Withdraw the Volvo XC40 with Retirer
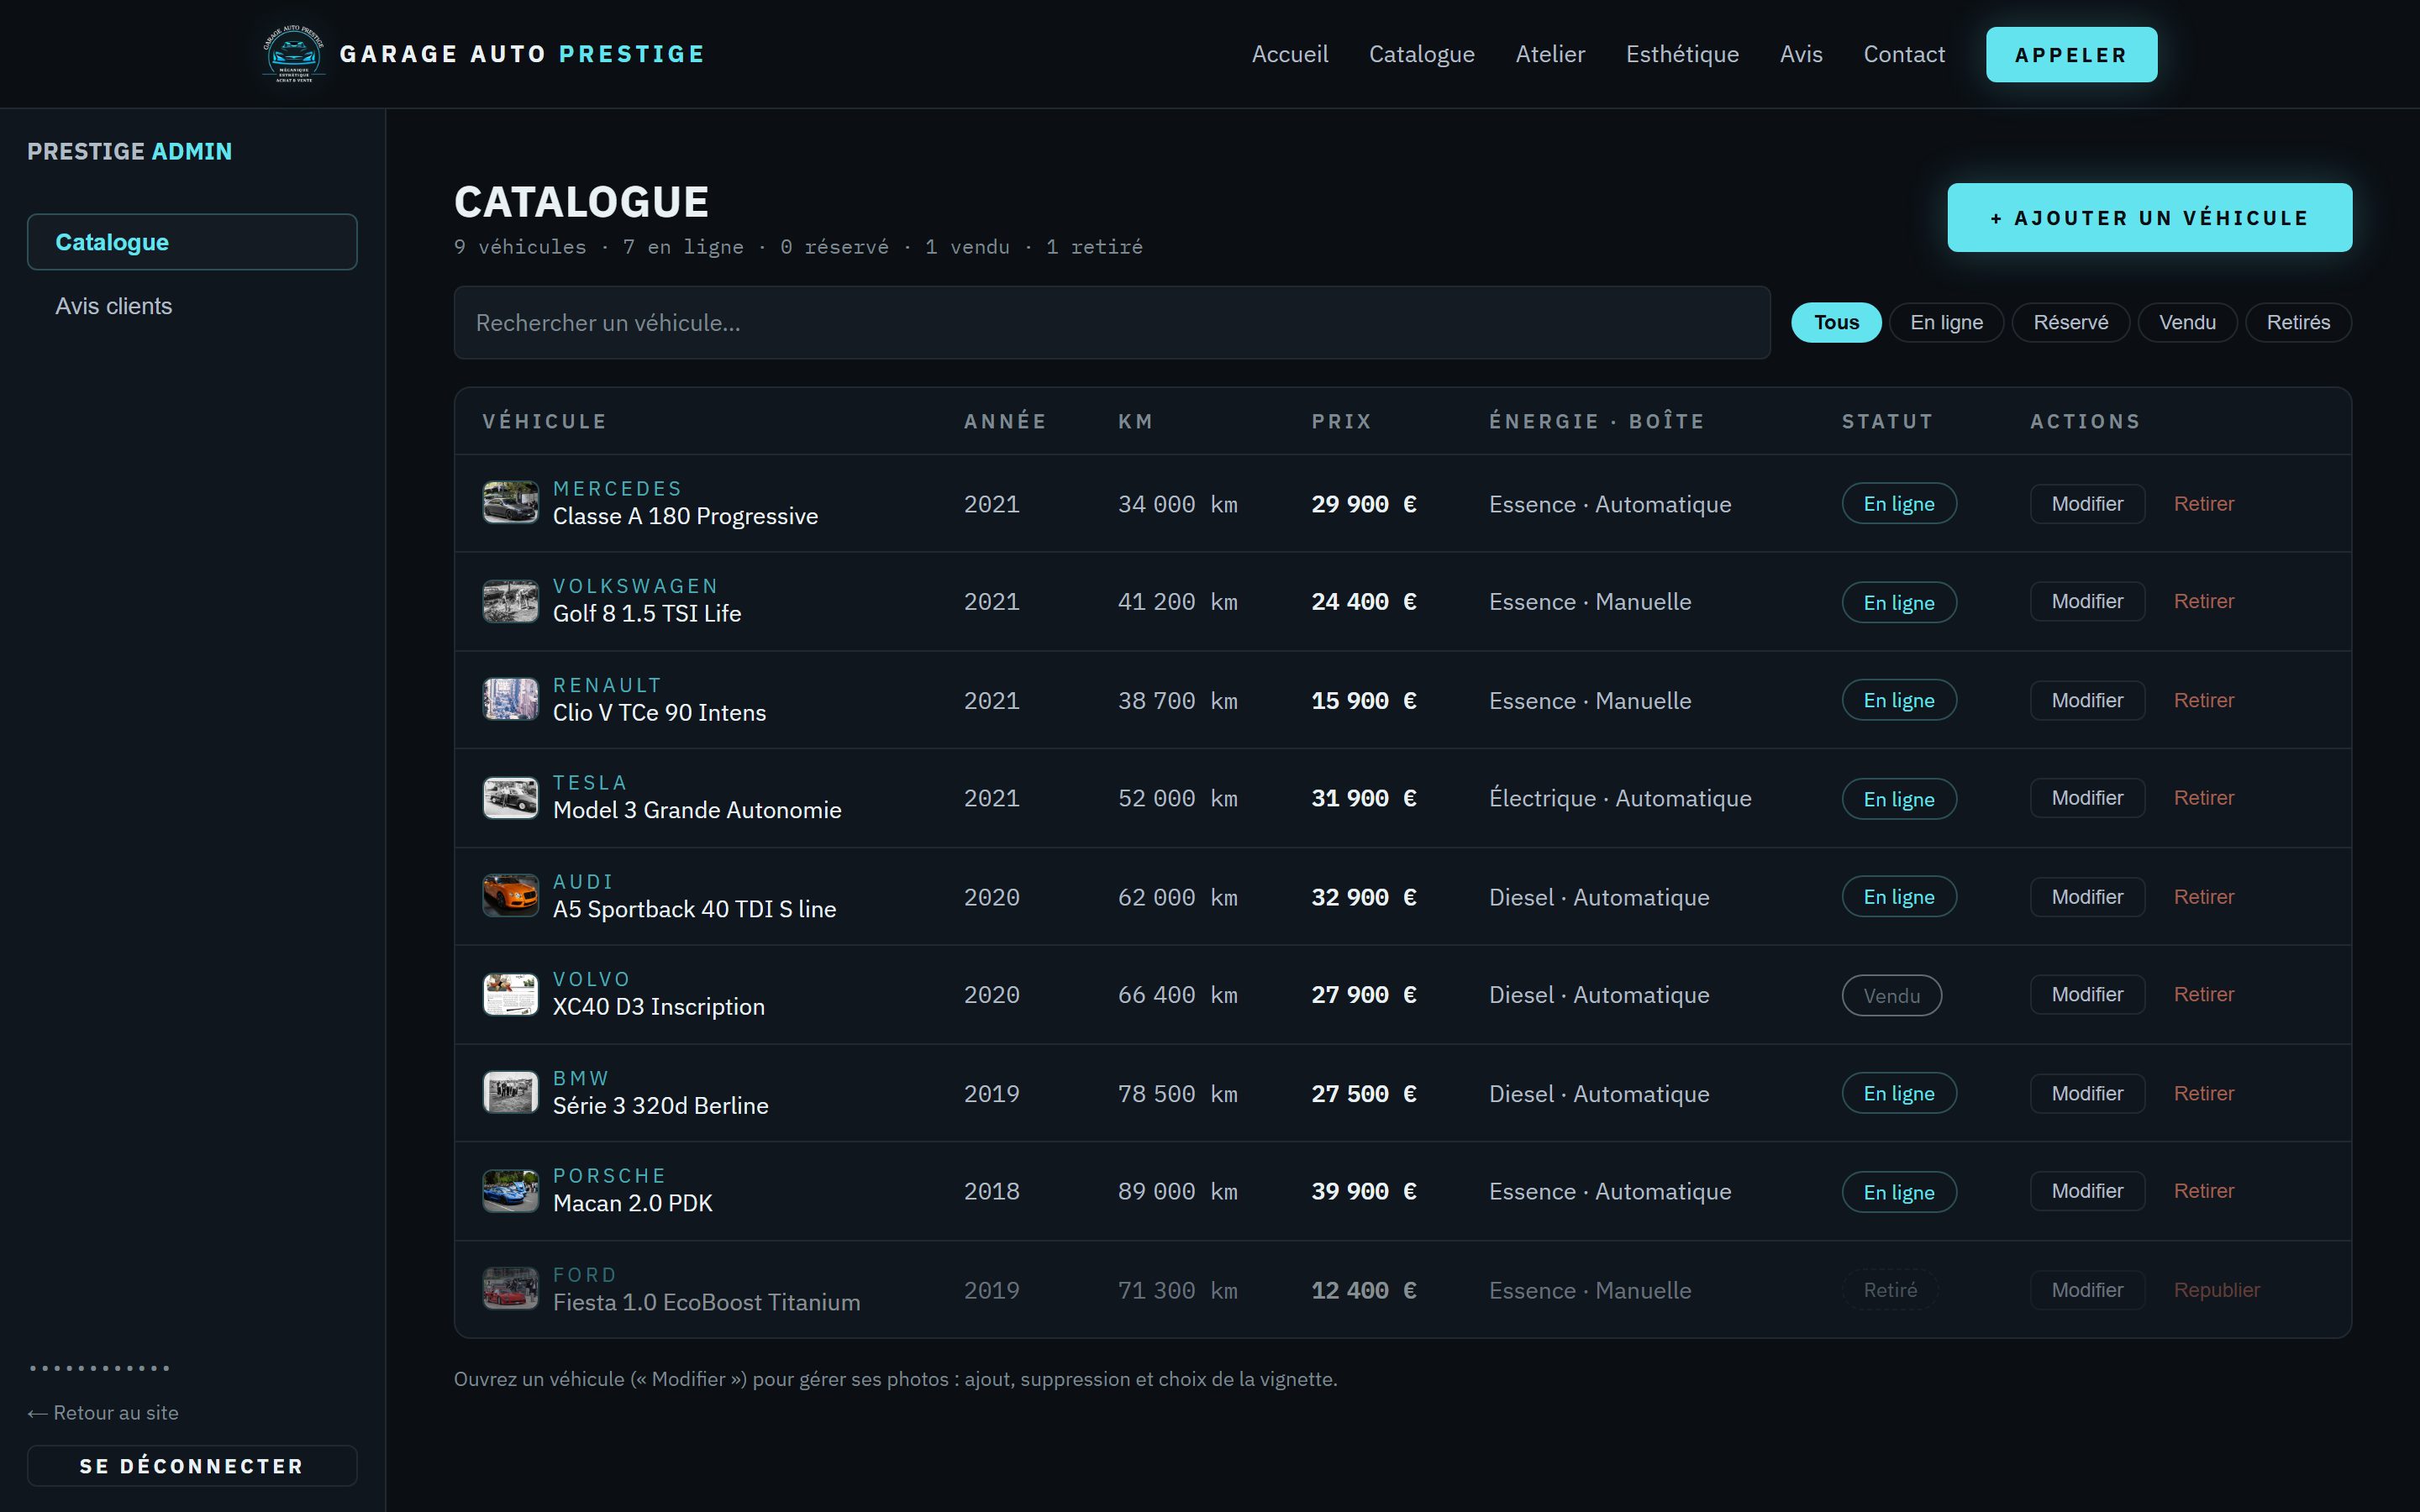This screenshot has width=2420, height=1512. pyautogui.click(x=2203, y=995)
